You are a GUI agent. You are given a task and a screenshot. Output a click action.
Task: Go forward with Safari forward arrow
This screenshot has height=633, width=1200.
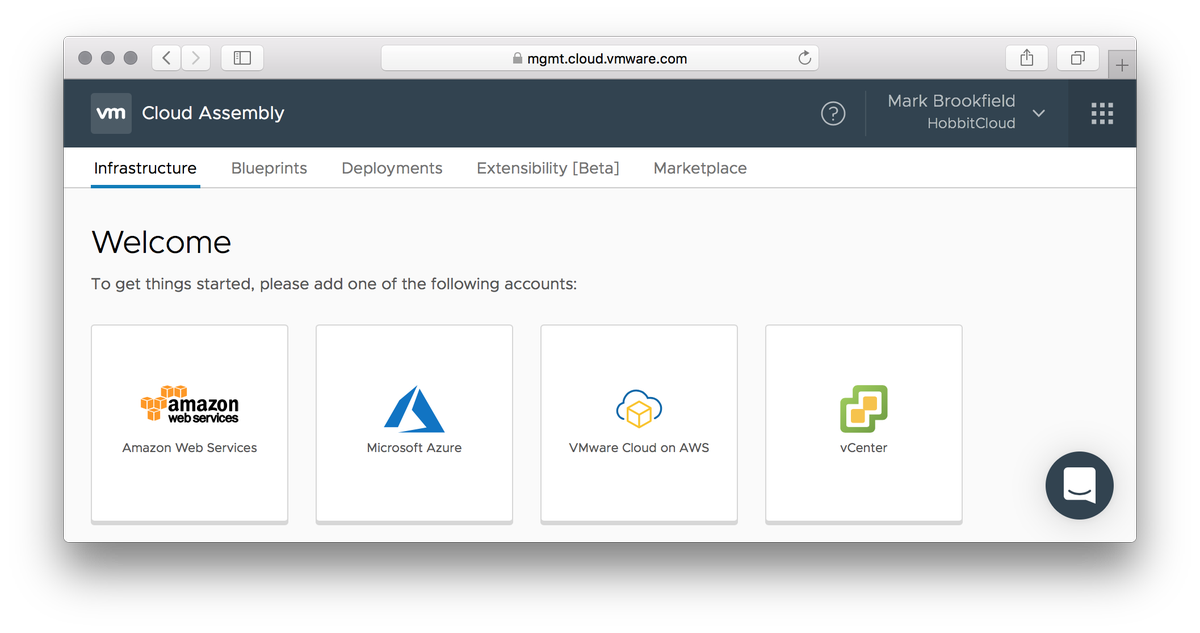coord(196,58)
